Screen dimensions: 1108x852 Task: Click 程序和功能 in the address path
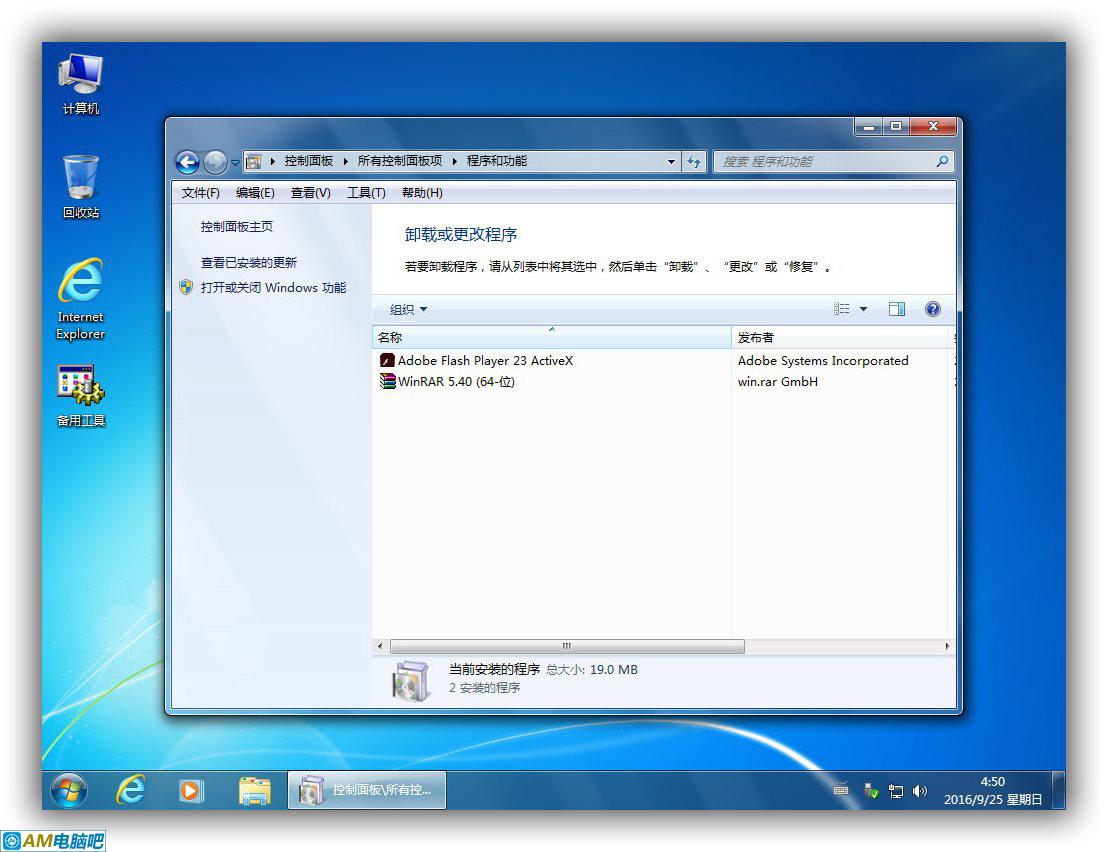[497, 161]
